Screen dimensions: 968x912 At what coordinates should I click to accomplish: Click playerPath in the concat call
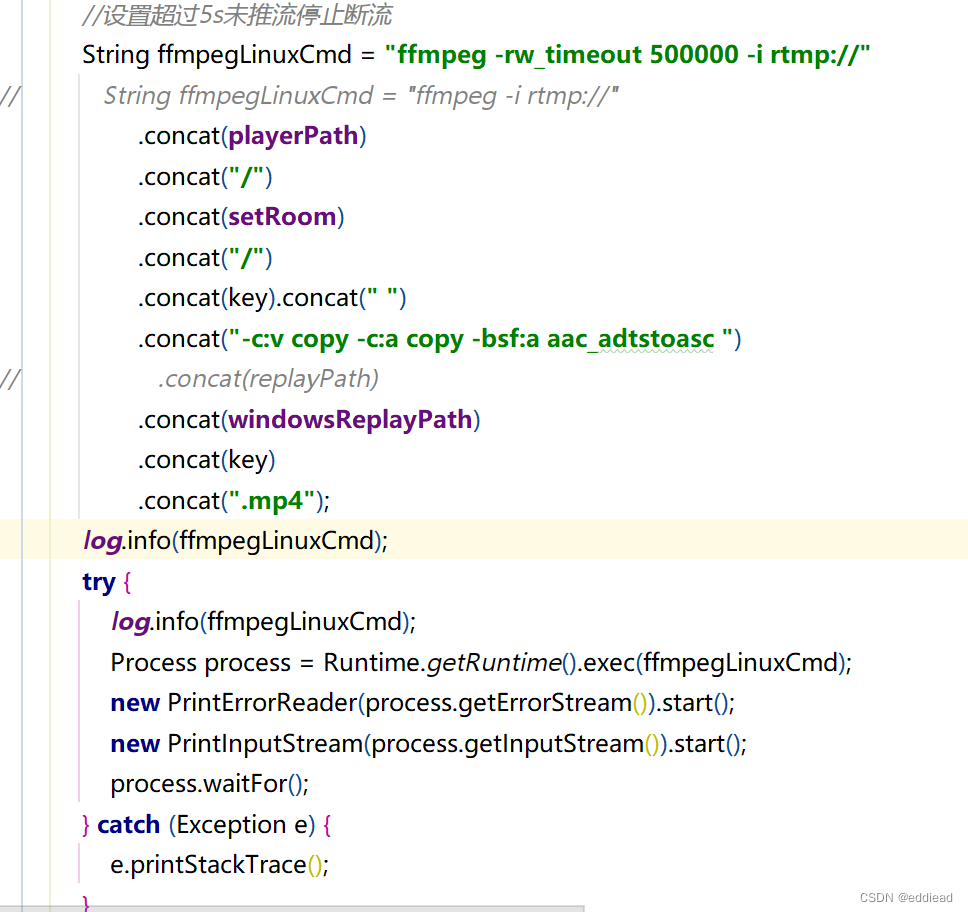point(293,136)
